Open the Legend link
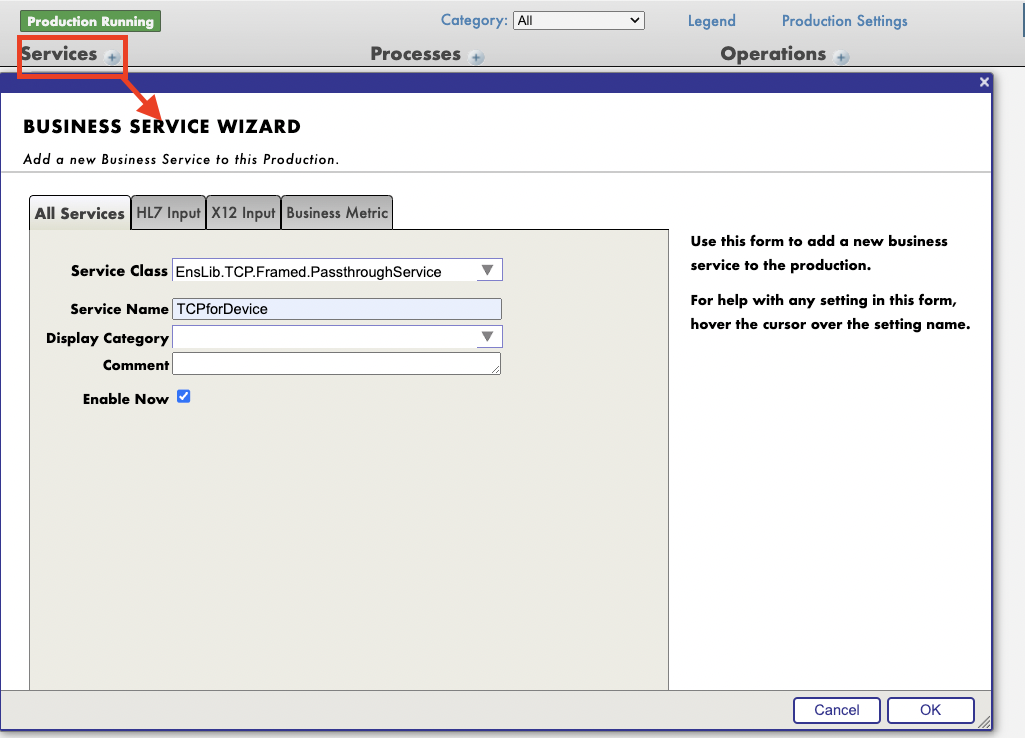 click(711, 21)
